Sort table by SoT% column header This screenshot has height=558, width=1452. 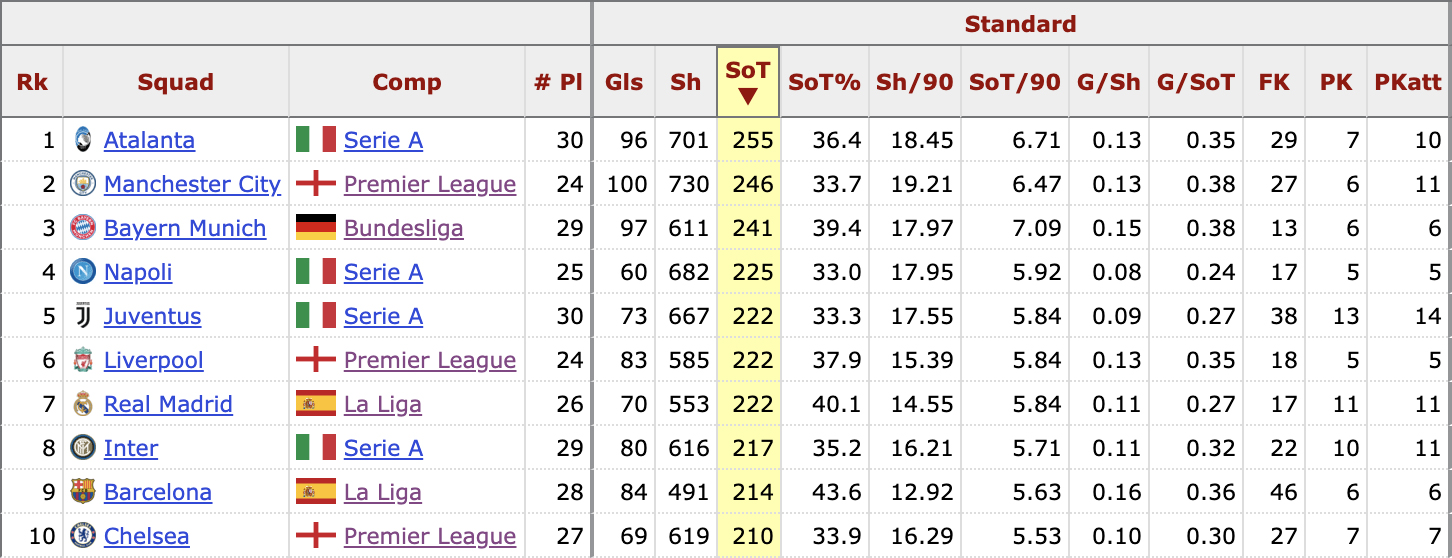tap(824, 82)
